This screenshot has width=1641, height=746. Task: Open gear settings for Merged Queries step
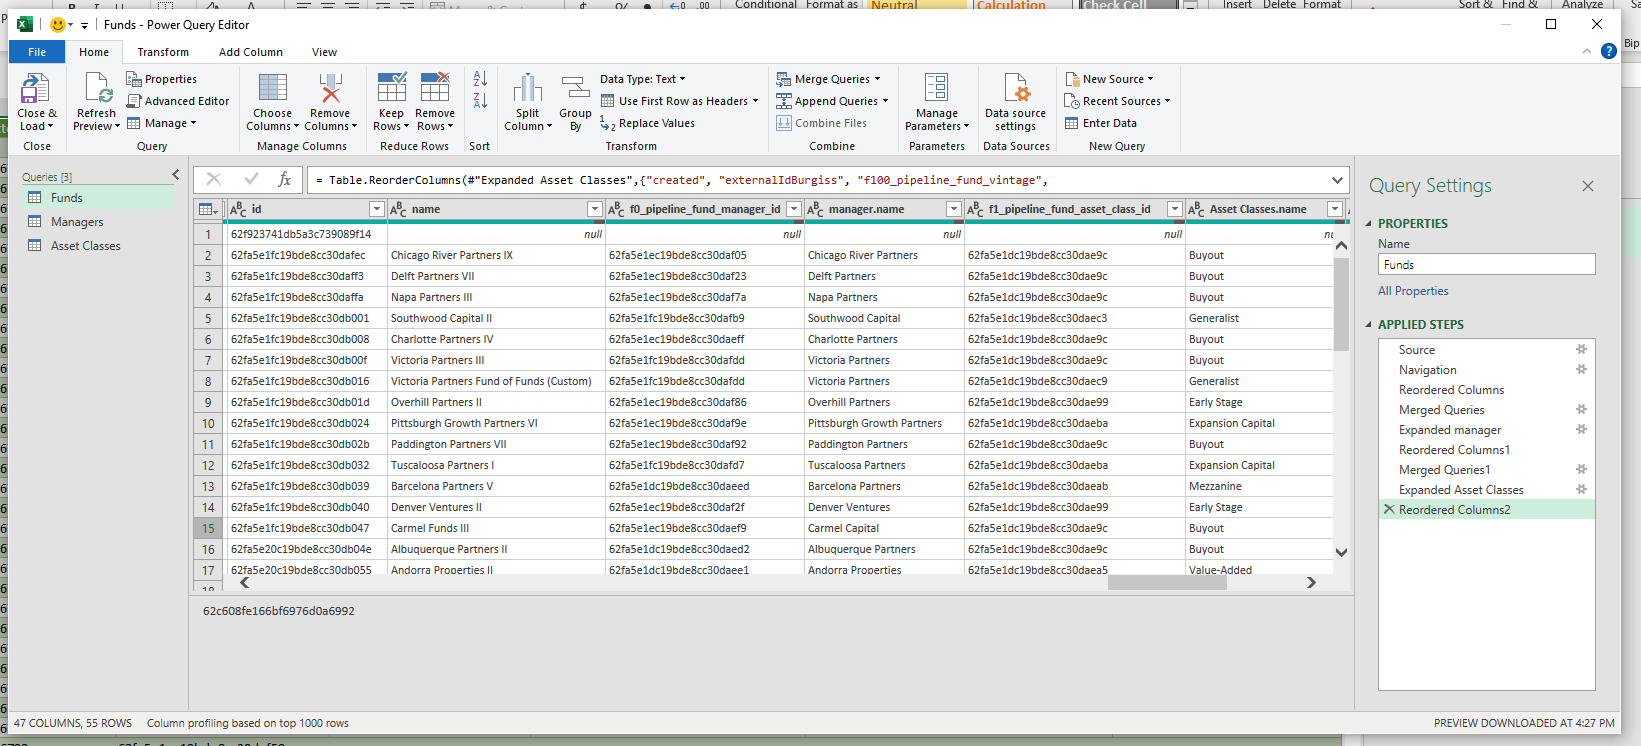coord(1581,409)
